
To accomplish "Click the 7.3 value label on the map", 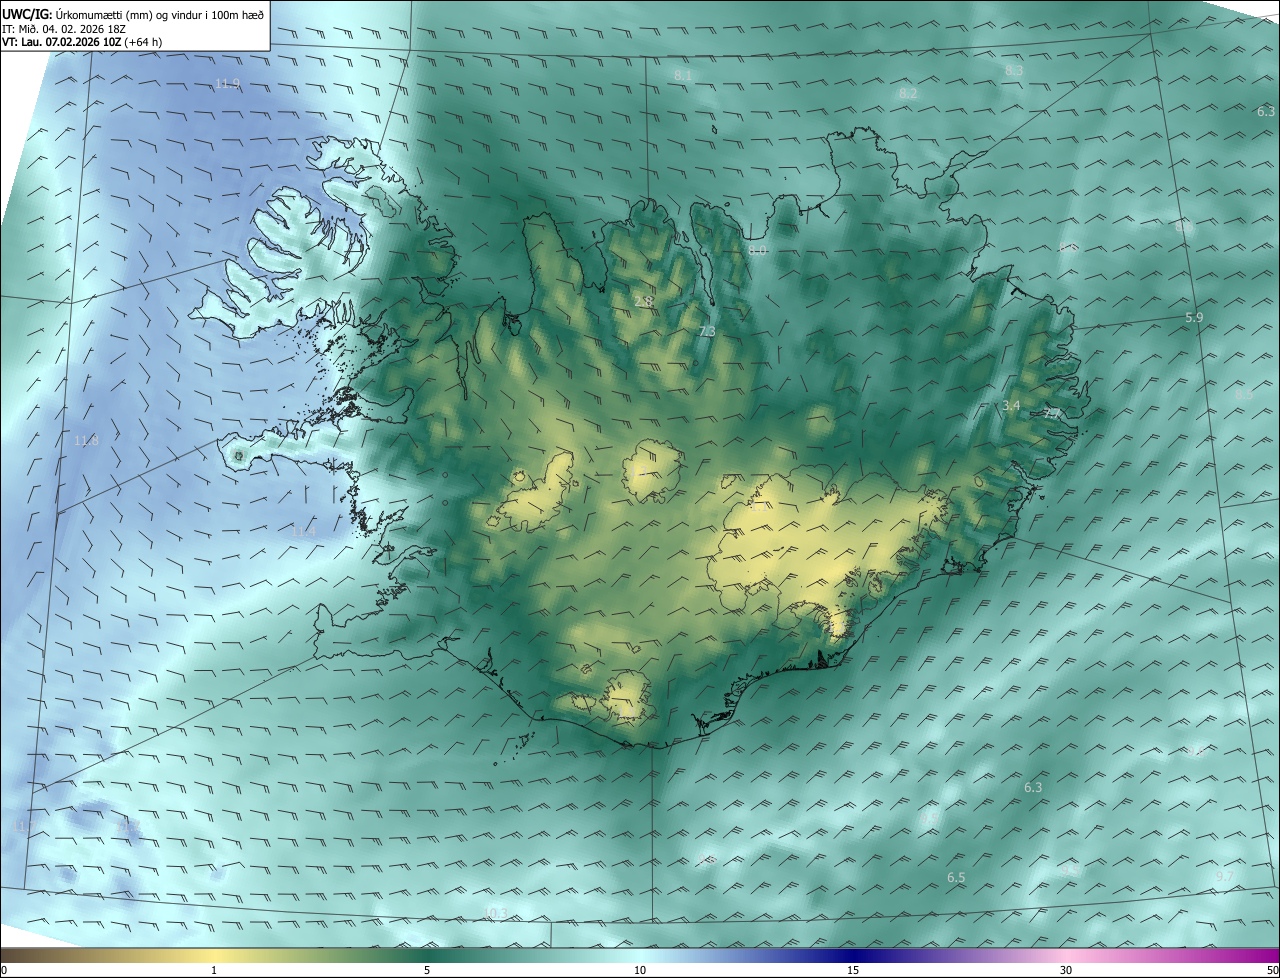I will [x=707, y=331].
